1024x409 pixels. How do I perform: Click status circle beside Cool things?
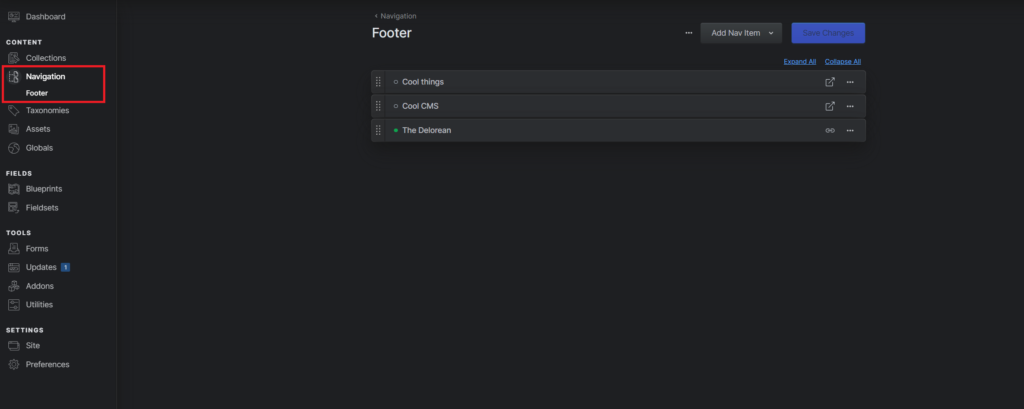coord(396,82)
